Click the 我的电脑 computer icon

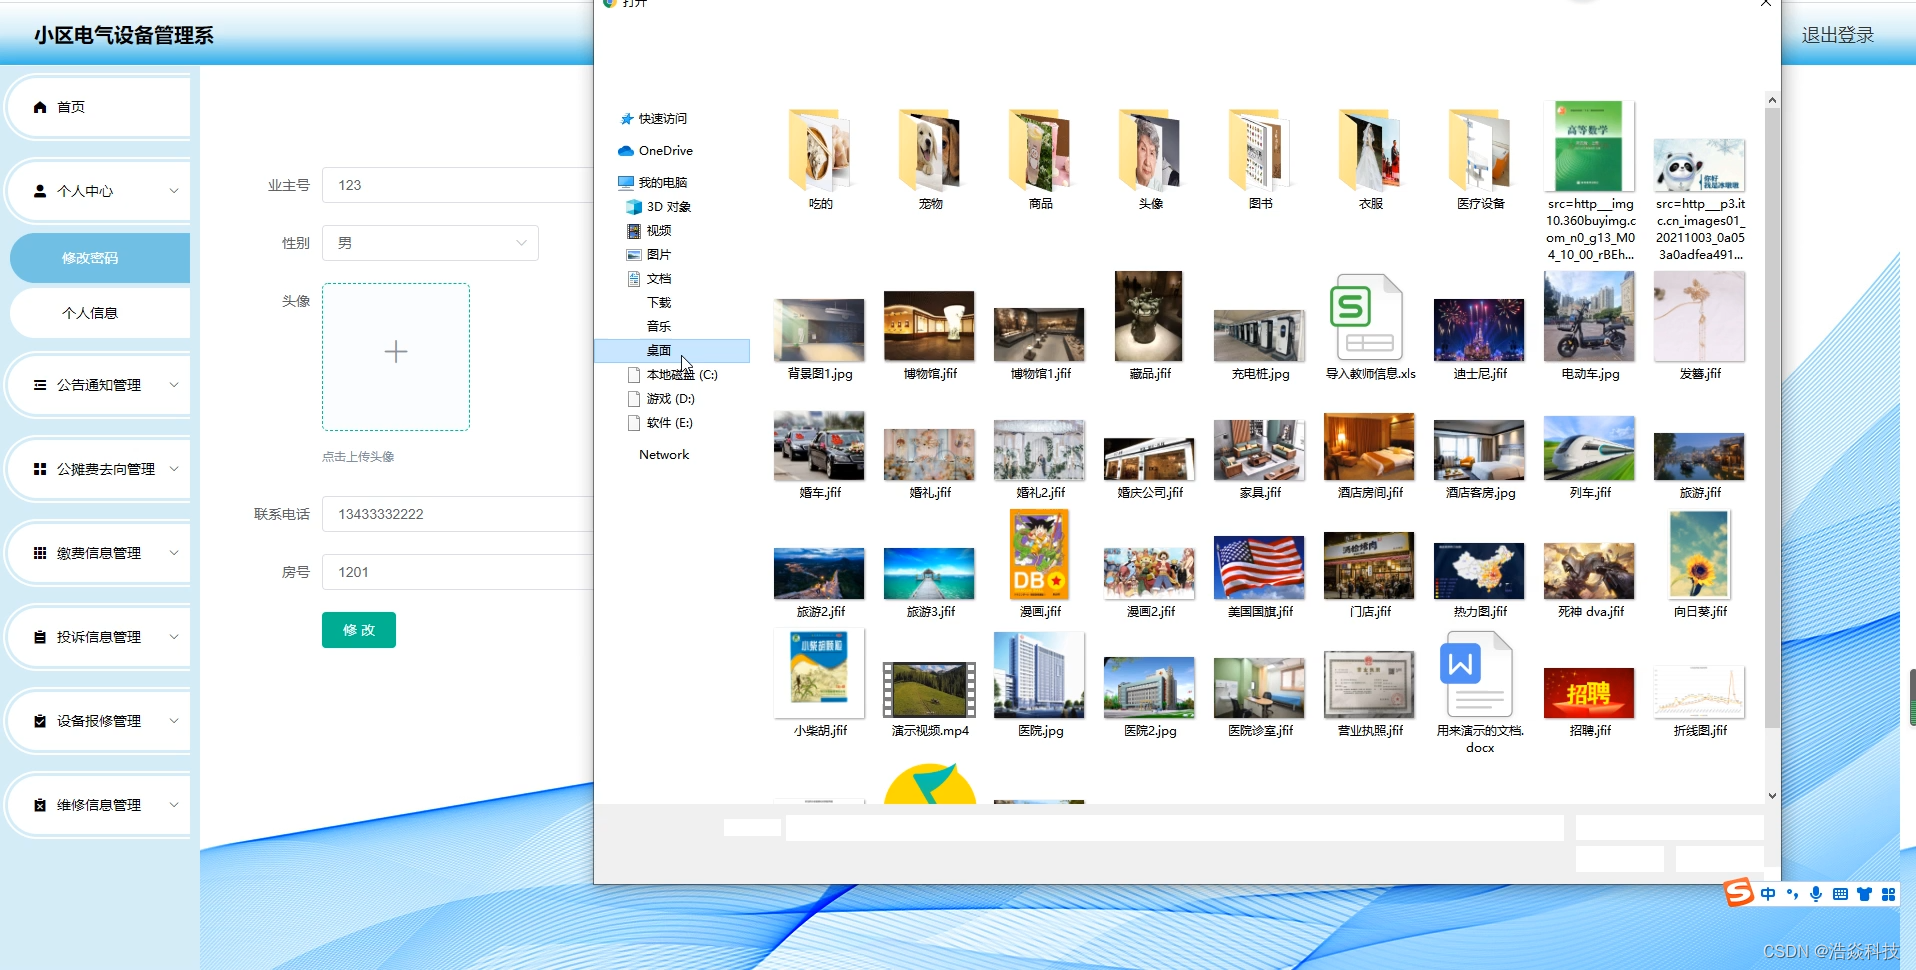click(626, 183)
